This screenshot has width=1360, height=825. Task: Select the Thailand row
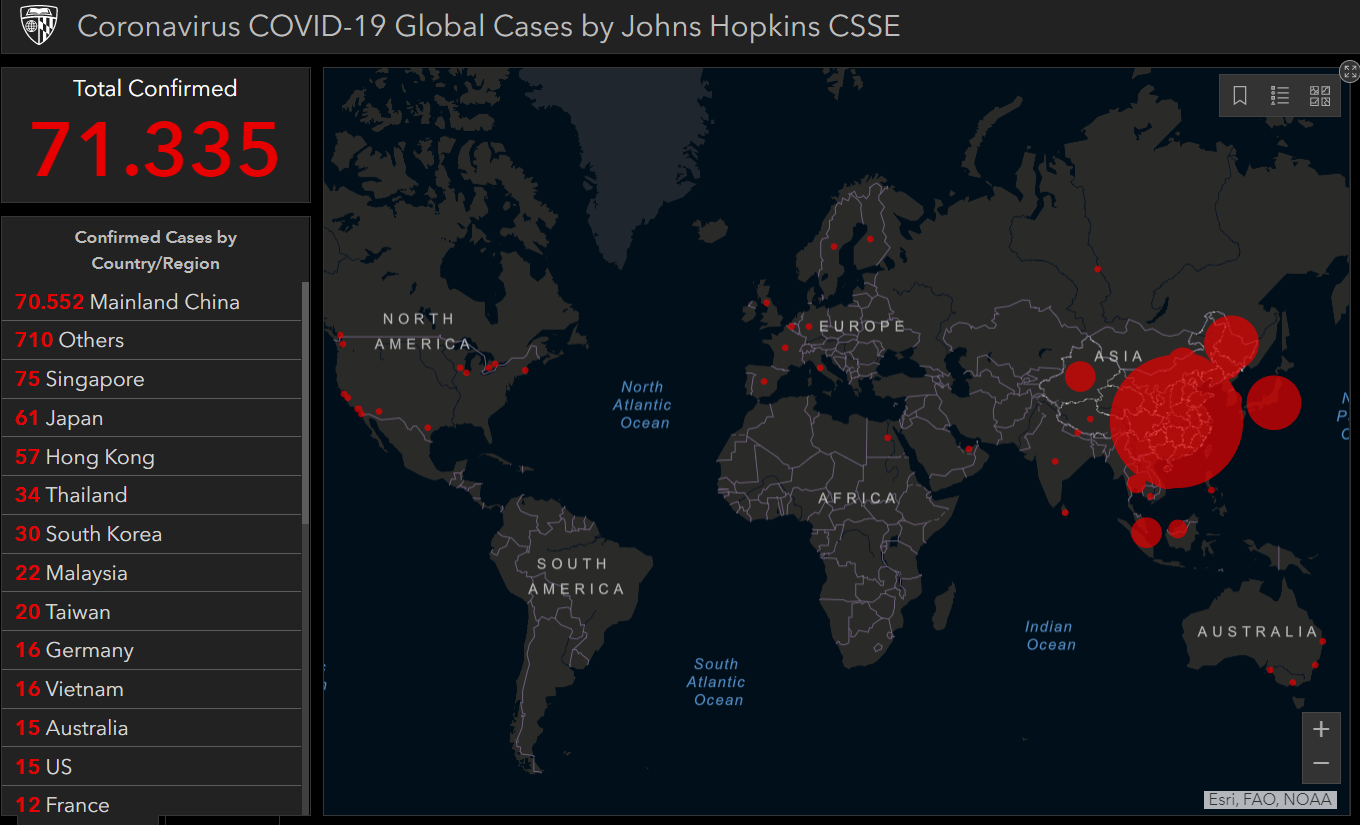pos(152,496)
